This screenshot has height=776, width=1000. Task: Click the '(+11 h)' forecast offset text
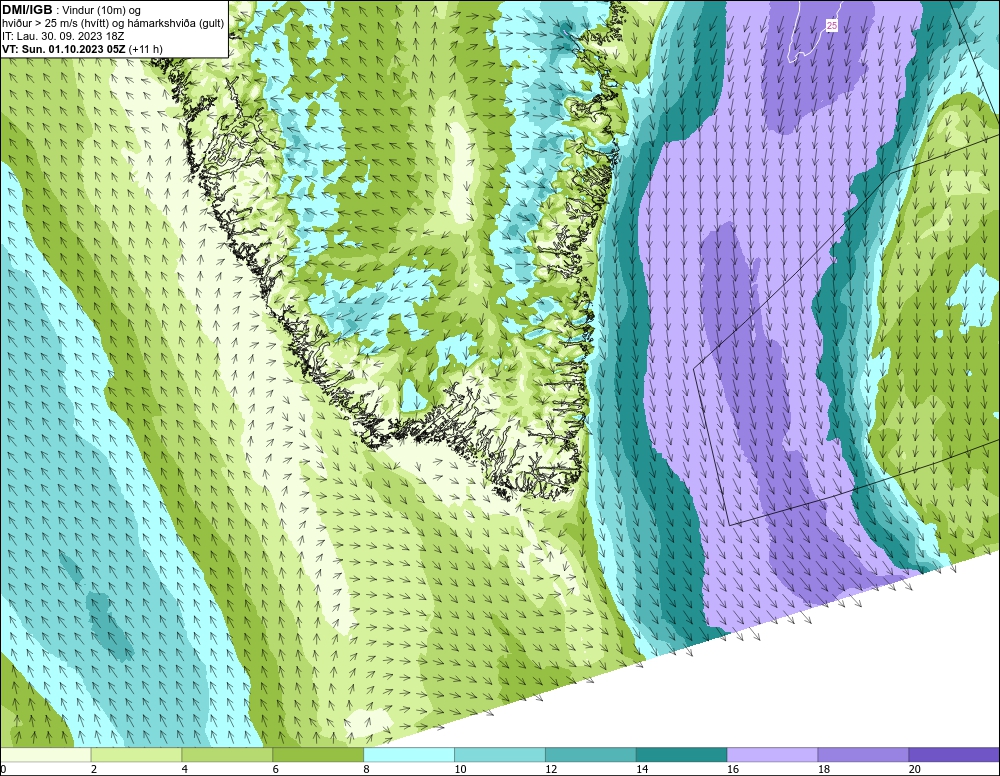[x=145, y=49]
